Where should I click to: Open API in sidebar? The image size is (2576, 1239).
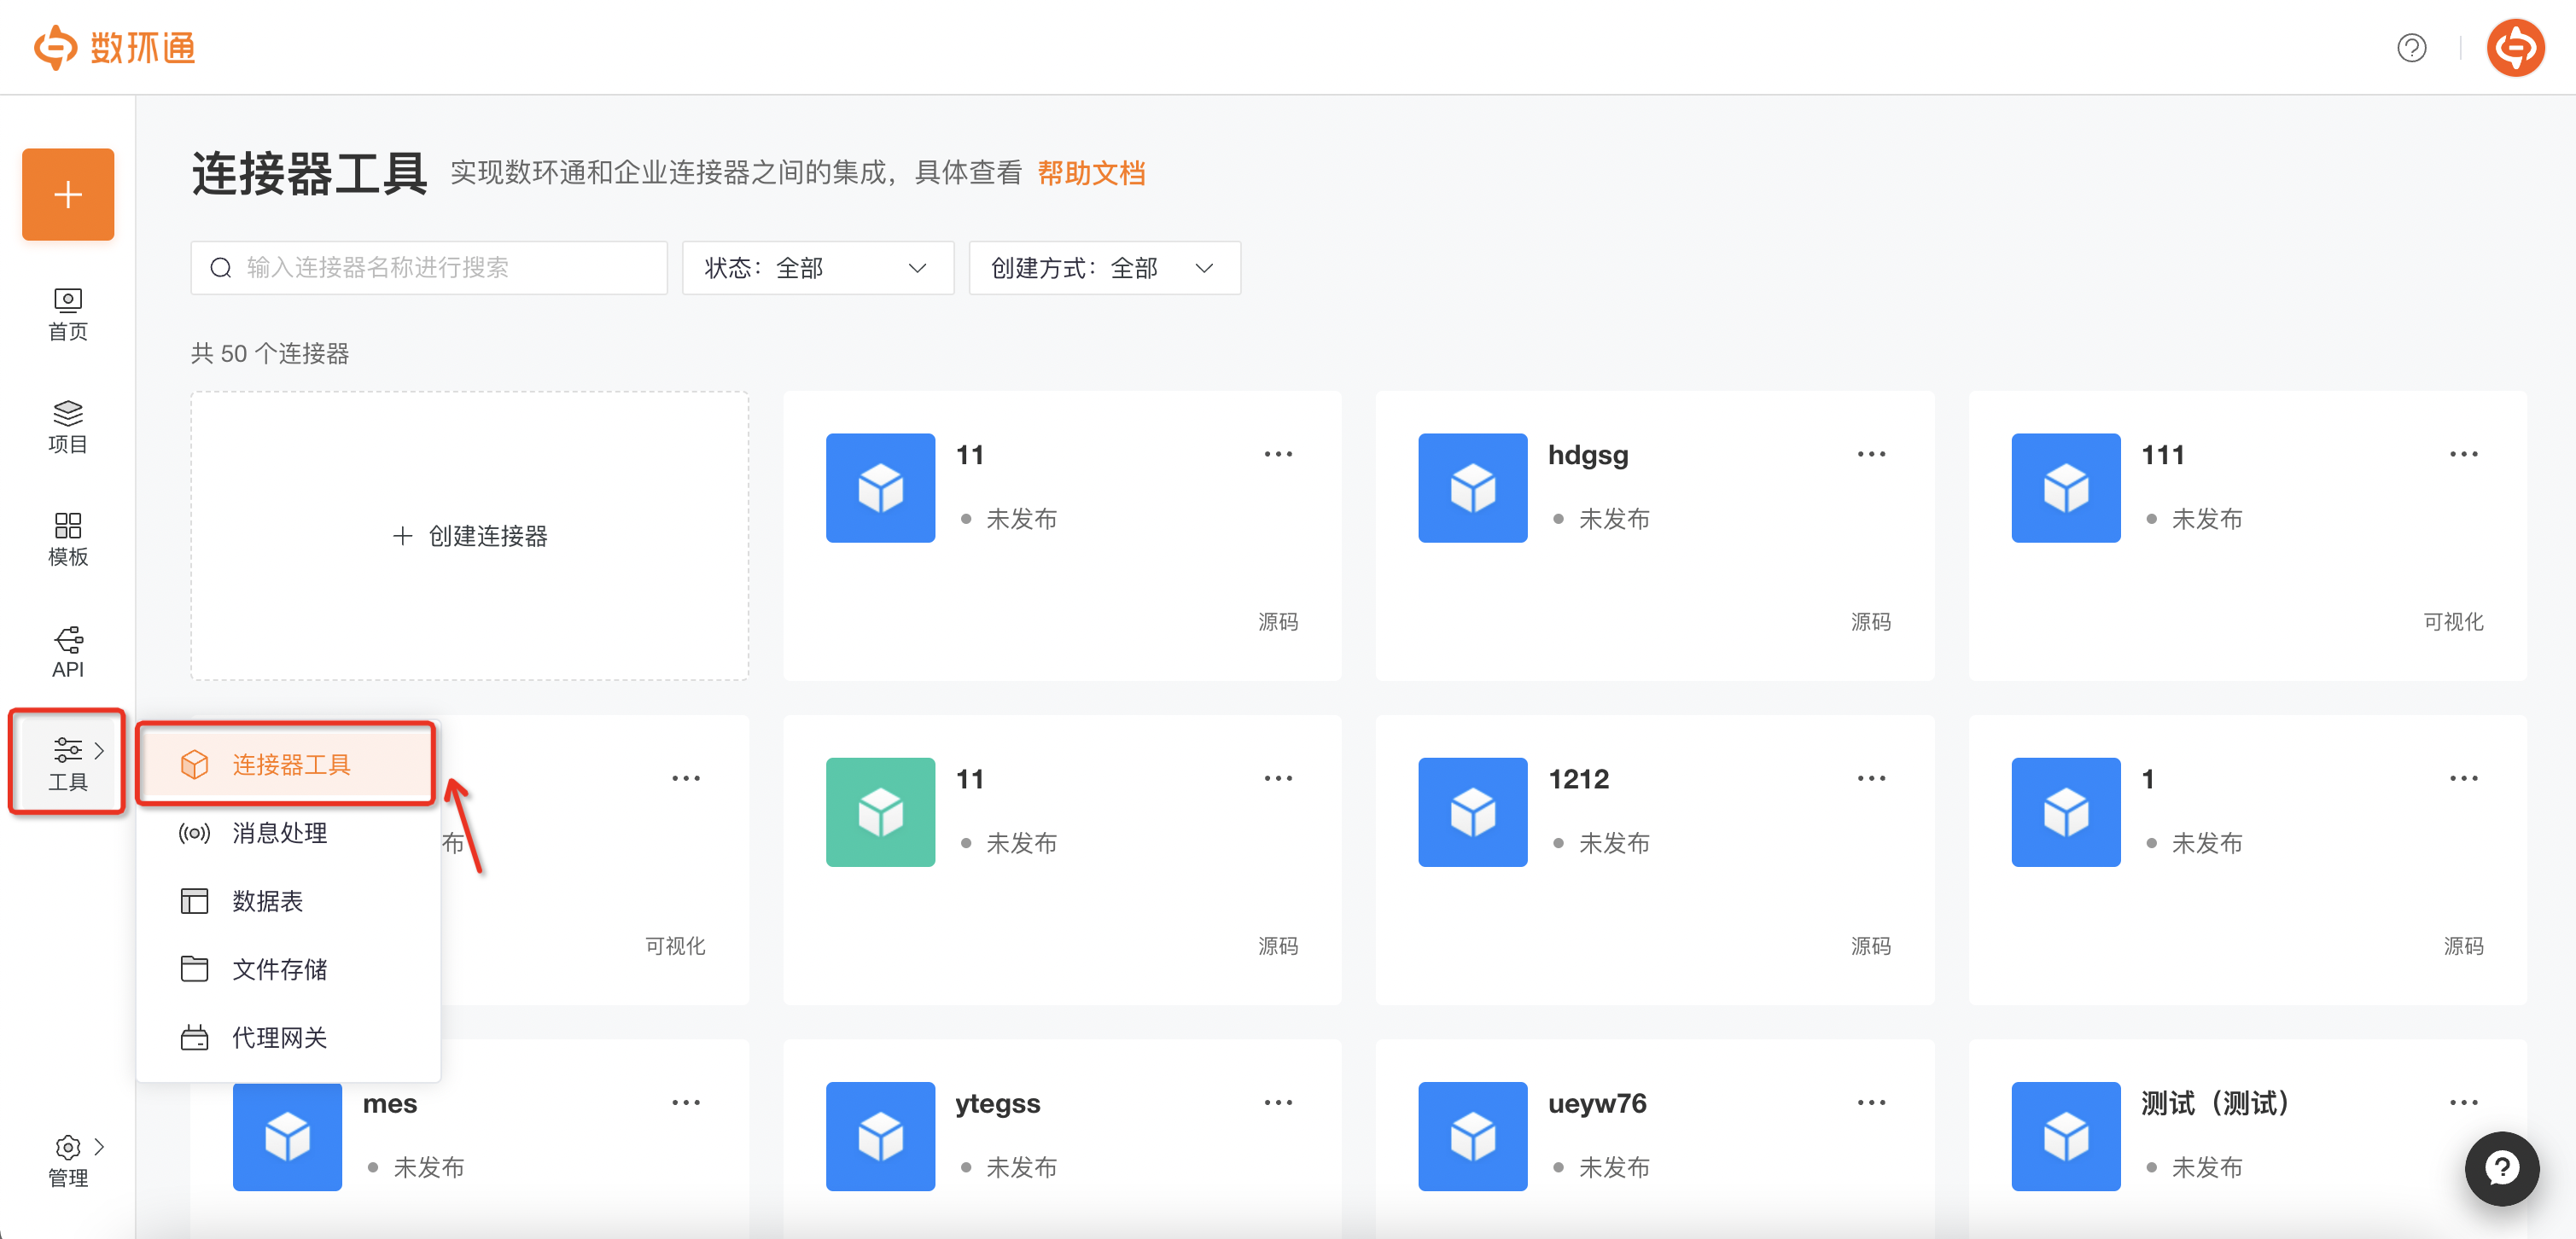tap(68, 652)
